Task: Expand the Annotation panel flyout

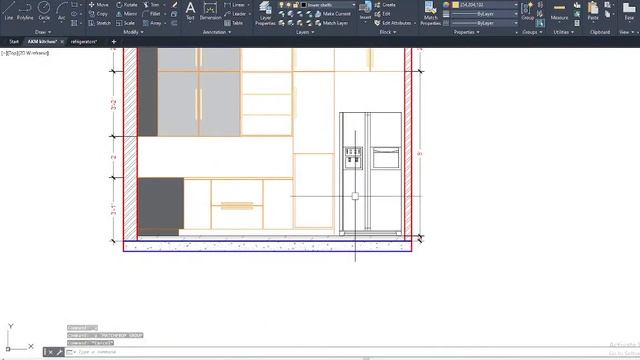Action: 217,32
